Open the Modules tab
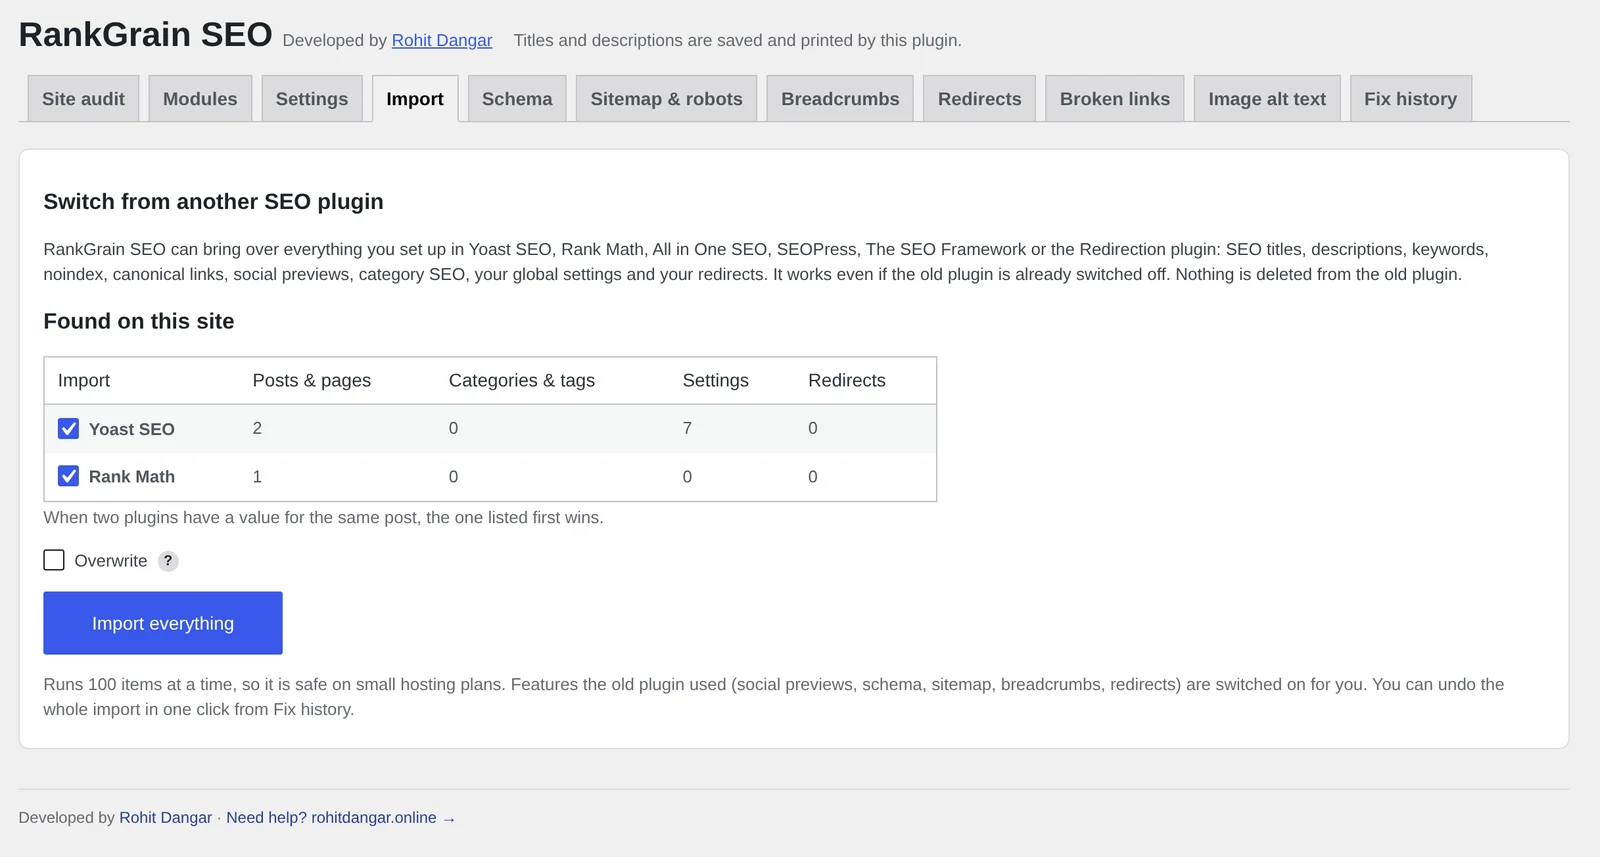Image resolution: width=1600 pixels, height=857 pixels. (x=200, y=99)
